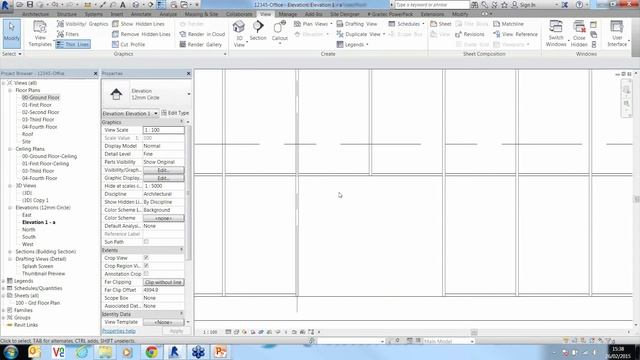Select Show Hidden Lines tool
Screen dimensions: 640x360
pyautogui.click(x=138, y=24)
